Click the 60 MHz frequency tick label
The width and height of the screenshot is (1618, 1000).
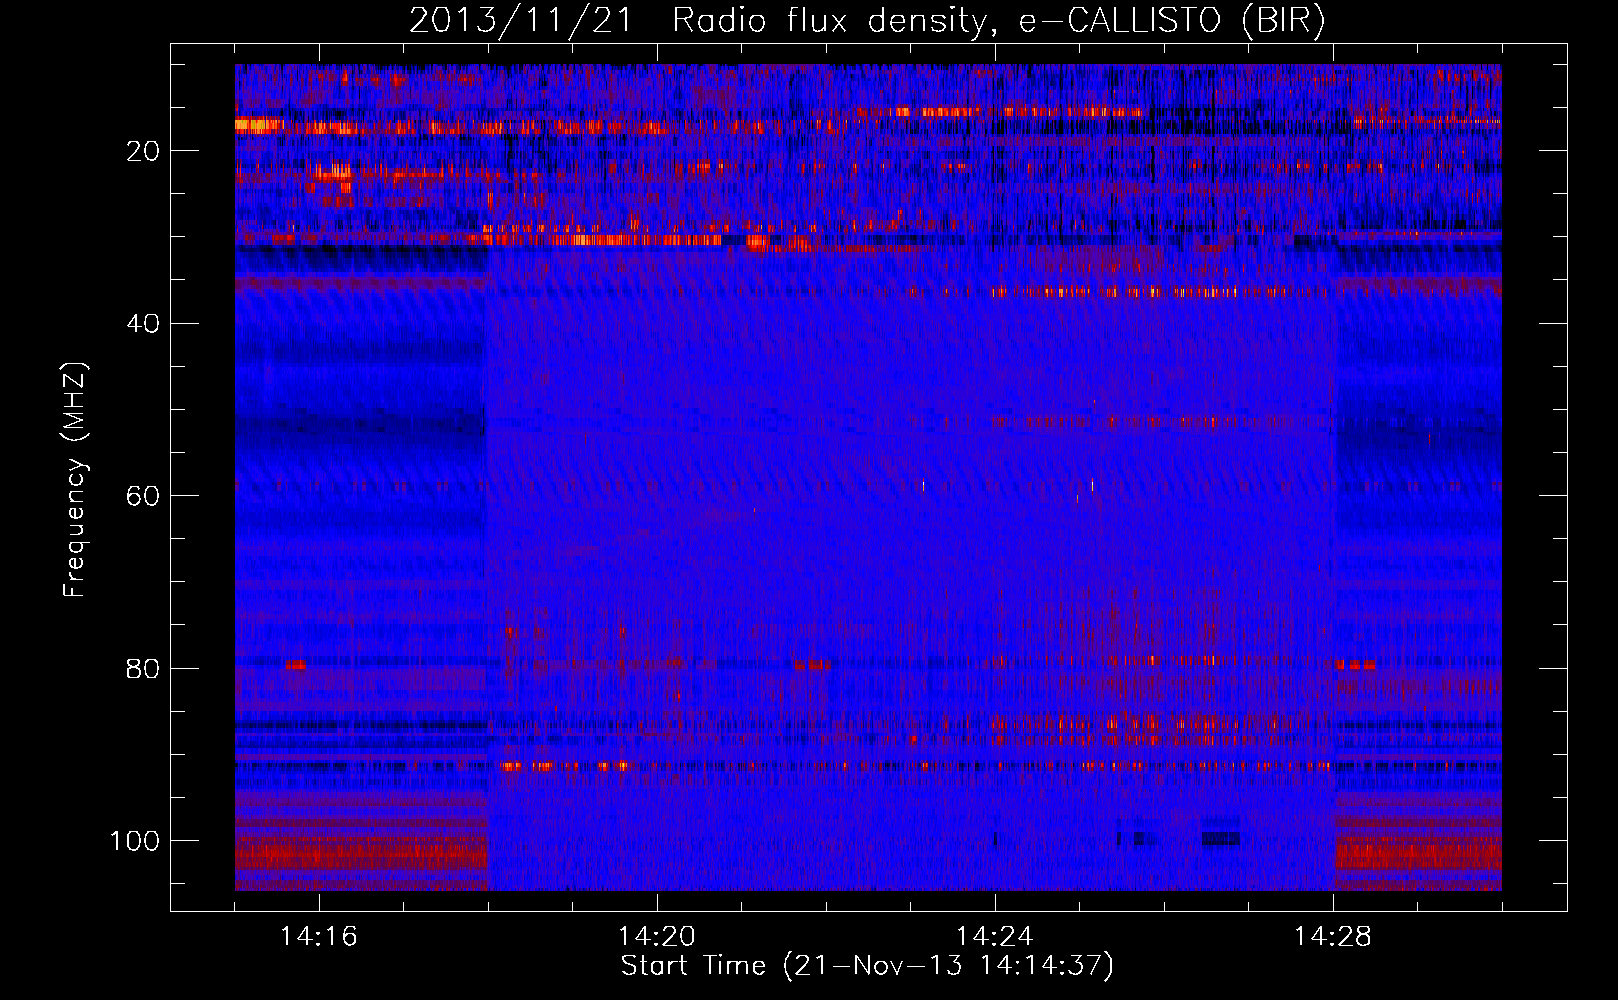(144, 496)
